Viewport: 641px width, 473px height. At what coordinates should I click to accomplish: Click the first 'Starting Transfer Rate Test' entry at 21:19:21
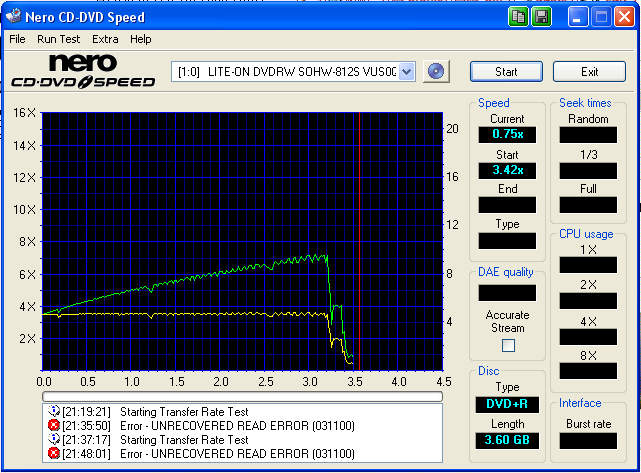[x=184, y=412]
